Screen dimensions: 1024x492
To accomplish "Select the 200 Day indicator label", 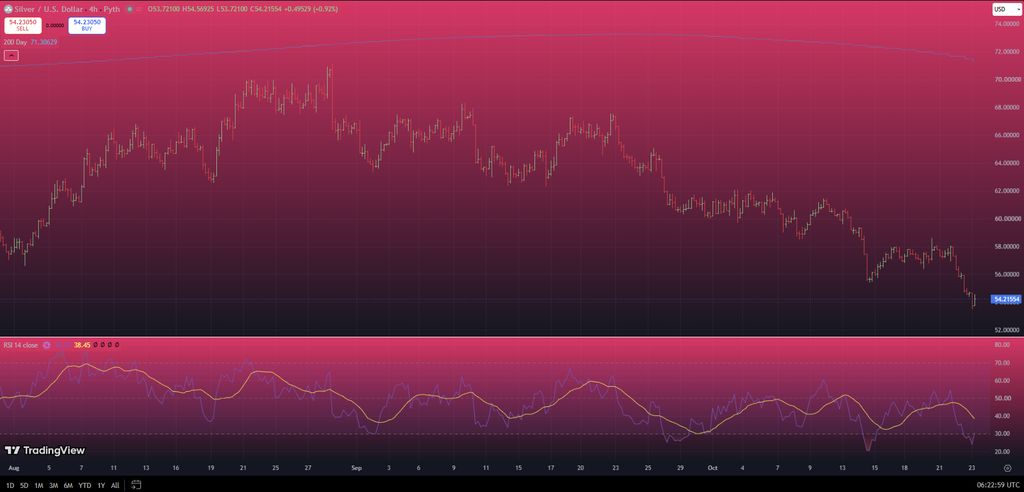I will coord(15,42).
